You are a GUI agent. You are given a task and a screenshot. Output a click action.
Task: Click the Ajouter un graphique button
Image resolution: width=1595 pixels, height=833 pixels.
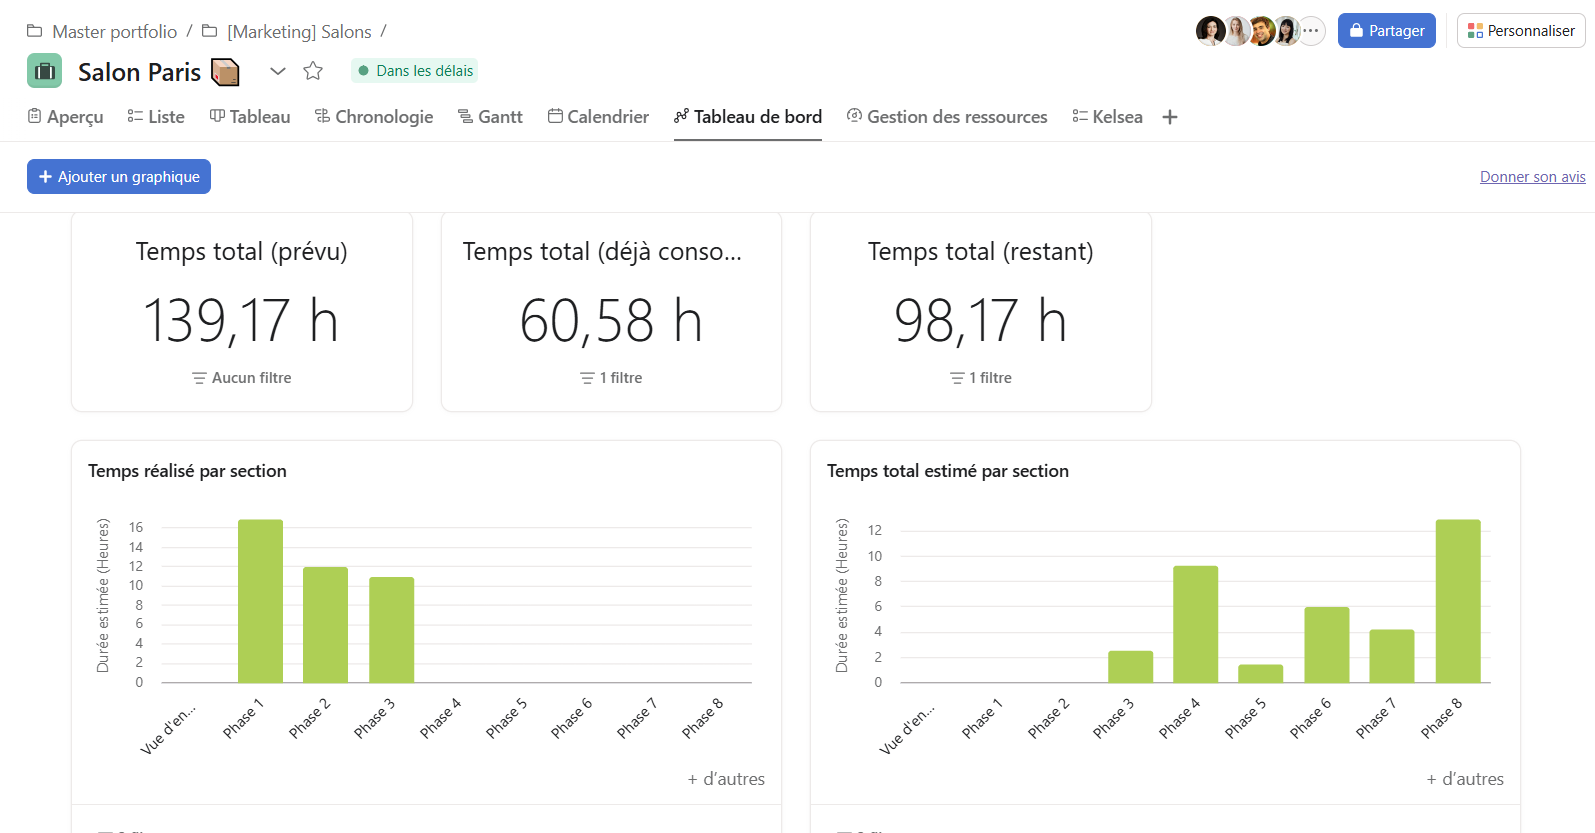tap(119, 177)
